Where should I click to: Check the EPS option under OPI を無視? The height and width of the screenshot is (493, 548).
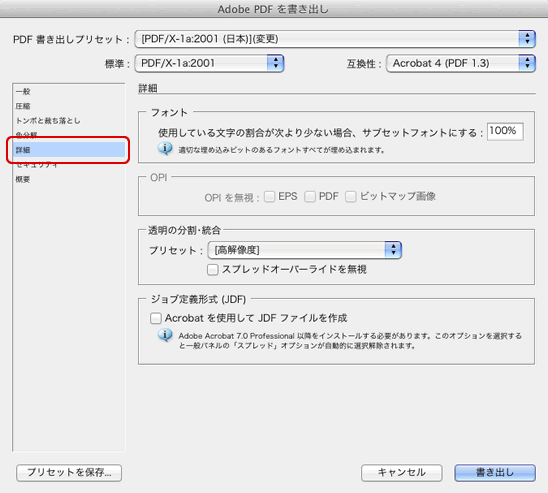click(x=269, y=197)
